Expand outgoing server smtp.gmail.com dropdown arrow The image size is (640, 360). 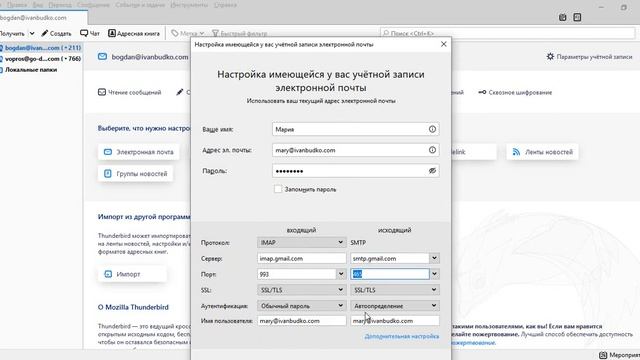pos(434,258)
